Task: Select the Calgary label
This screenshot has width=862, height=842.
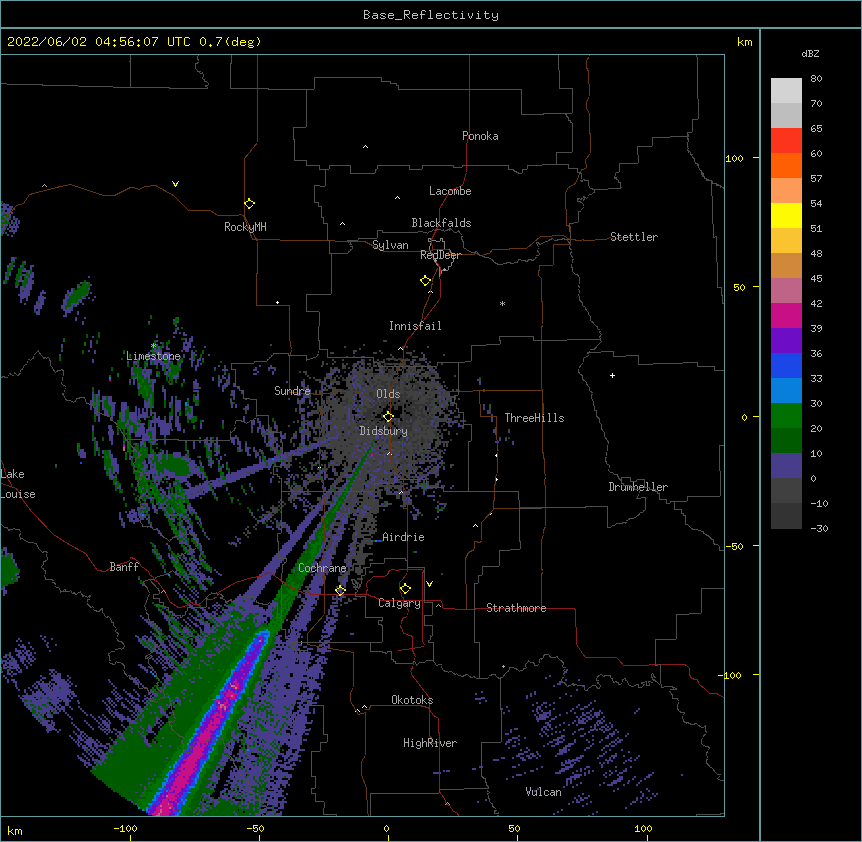Action: (399, 603)
